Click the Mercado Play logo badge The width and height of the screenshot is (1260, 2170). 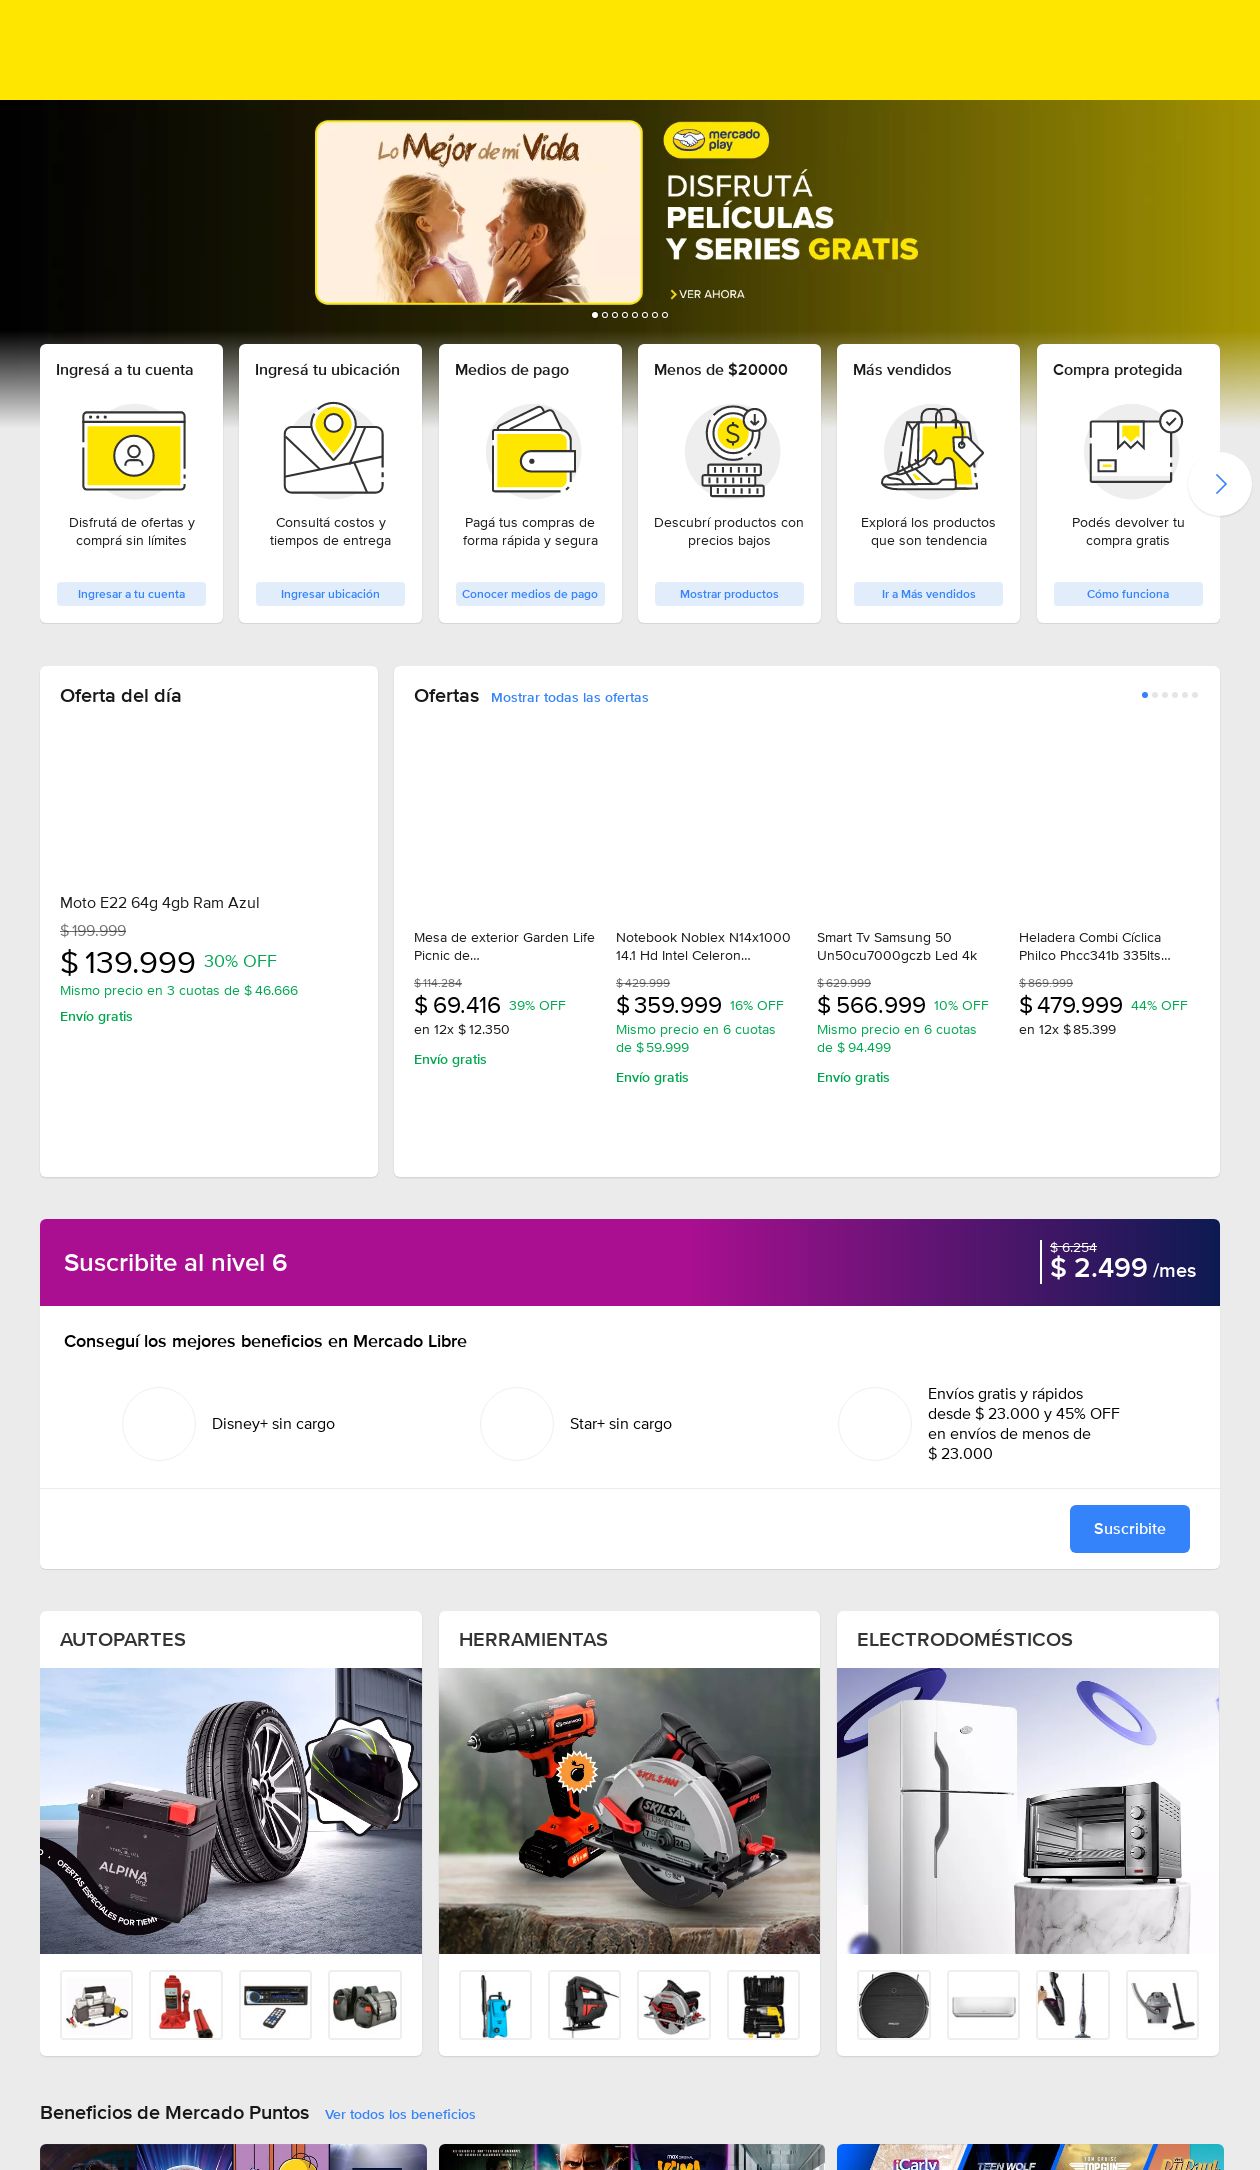[x=716, y=140]
